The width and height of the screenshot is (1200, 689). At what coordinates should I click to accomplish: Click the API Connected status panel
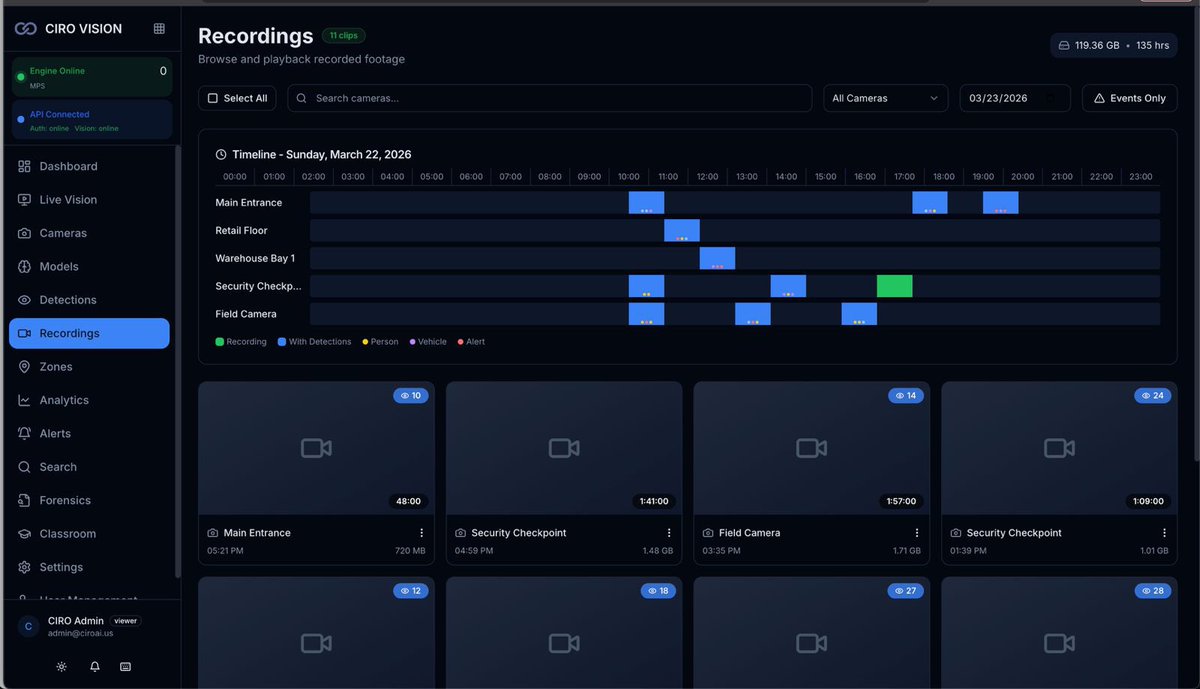tap(92, 120)
